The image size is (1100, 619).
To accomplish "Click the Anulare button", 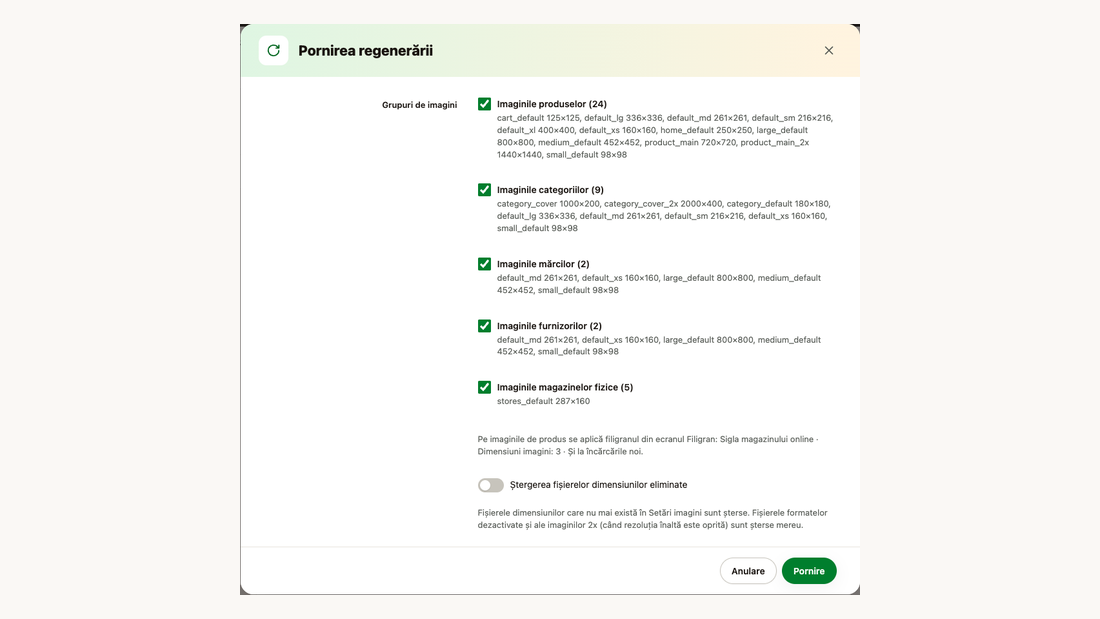I will click(748, 571).
